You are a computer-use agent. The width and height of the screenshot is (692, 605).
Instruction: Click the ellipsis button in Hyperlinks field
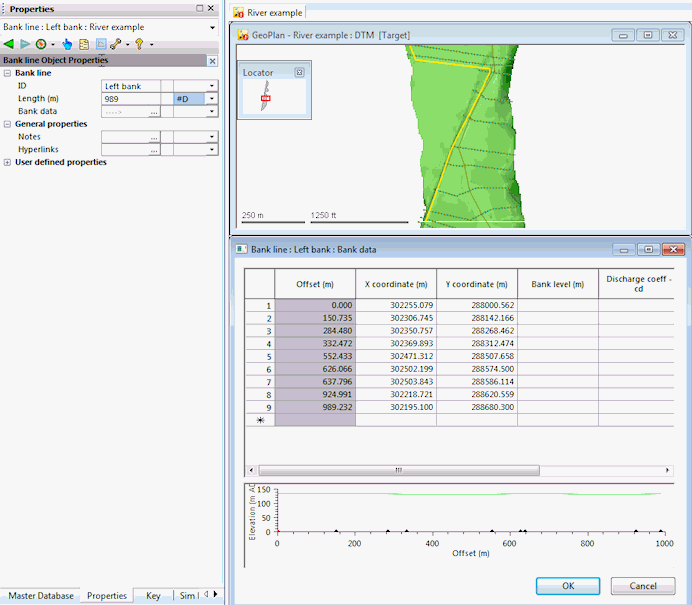(x=154, y=150)
